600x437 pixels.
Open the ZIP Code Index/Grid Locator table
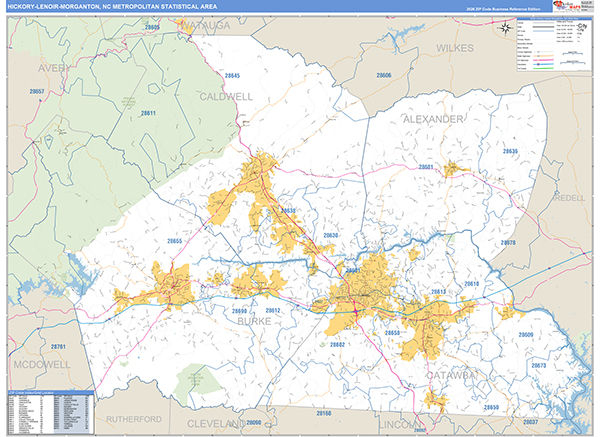47,412
